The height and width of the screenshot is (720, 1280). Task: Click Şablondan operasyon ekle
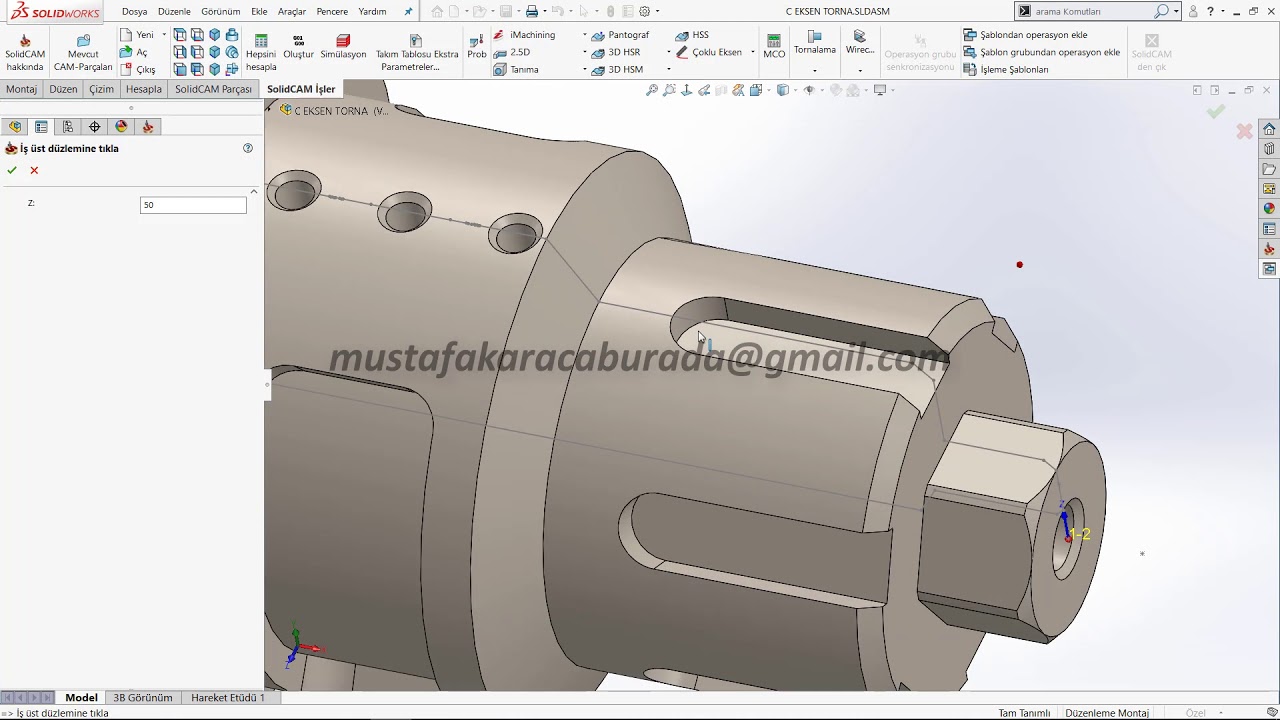click(1025, 35)
